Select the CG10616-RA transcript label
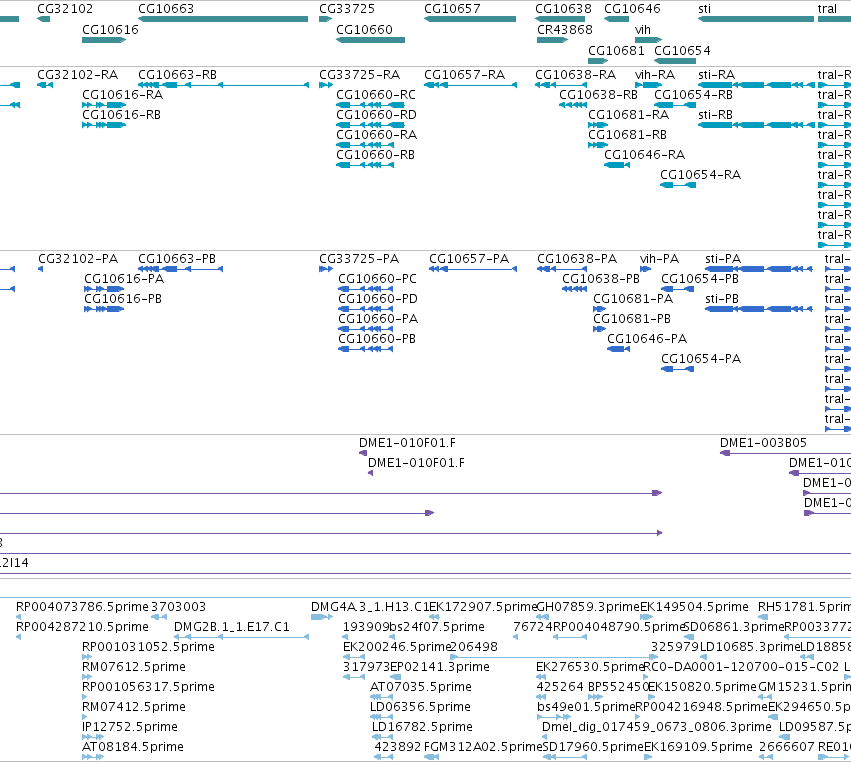The height and width of the screenshot is (762, 851). [123, 94]
